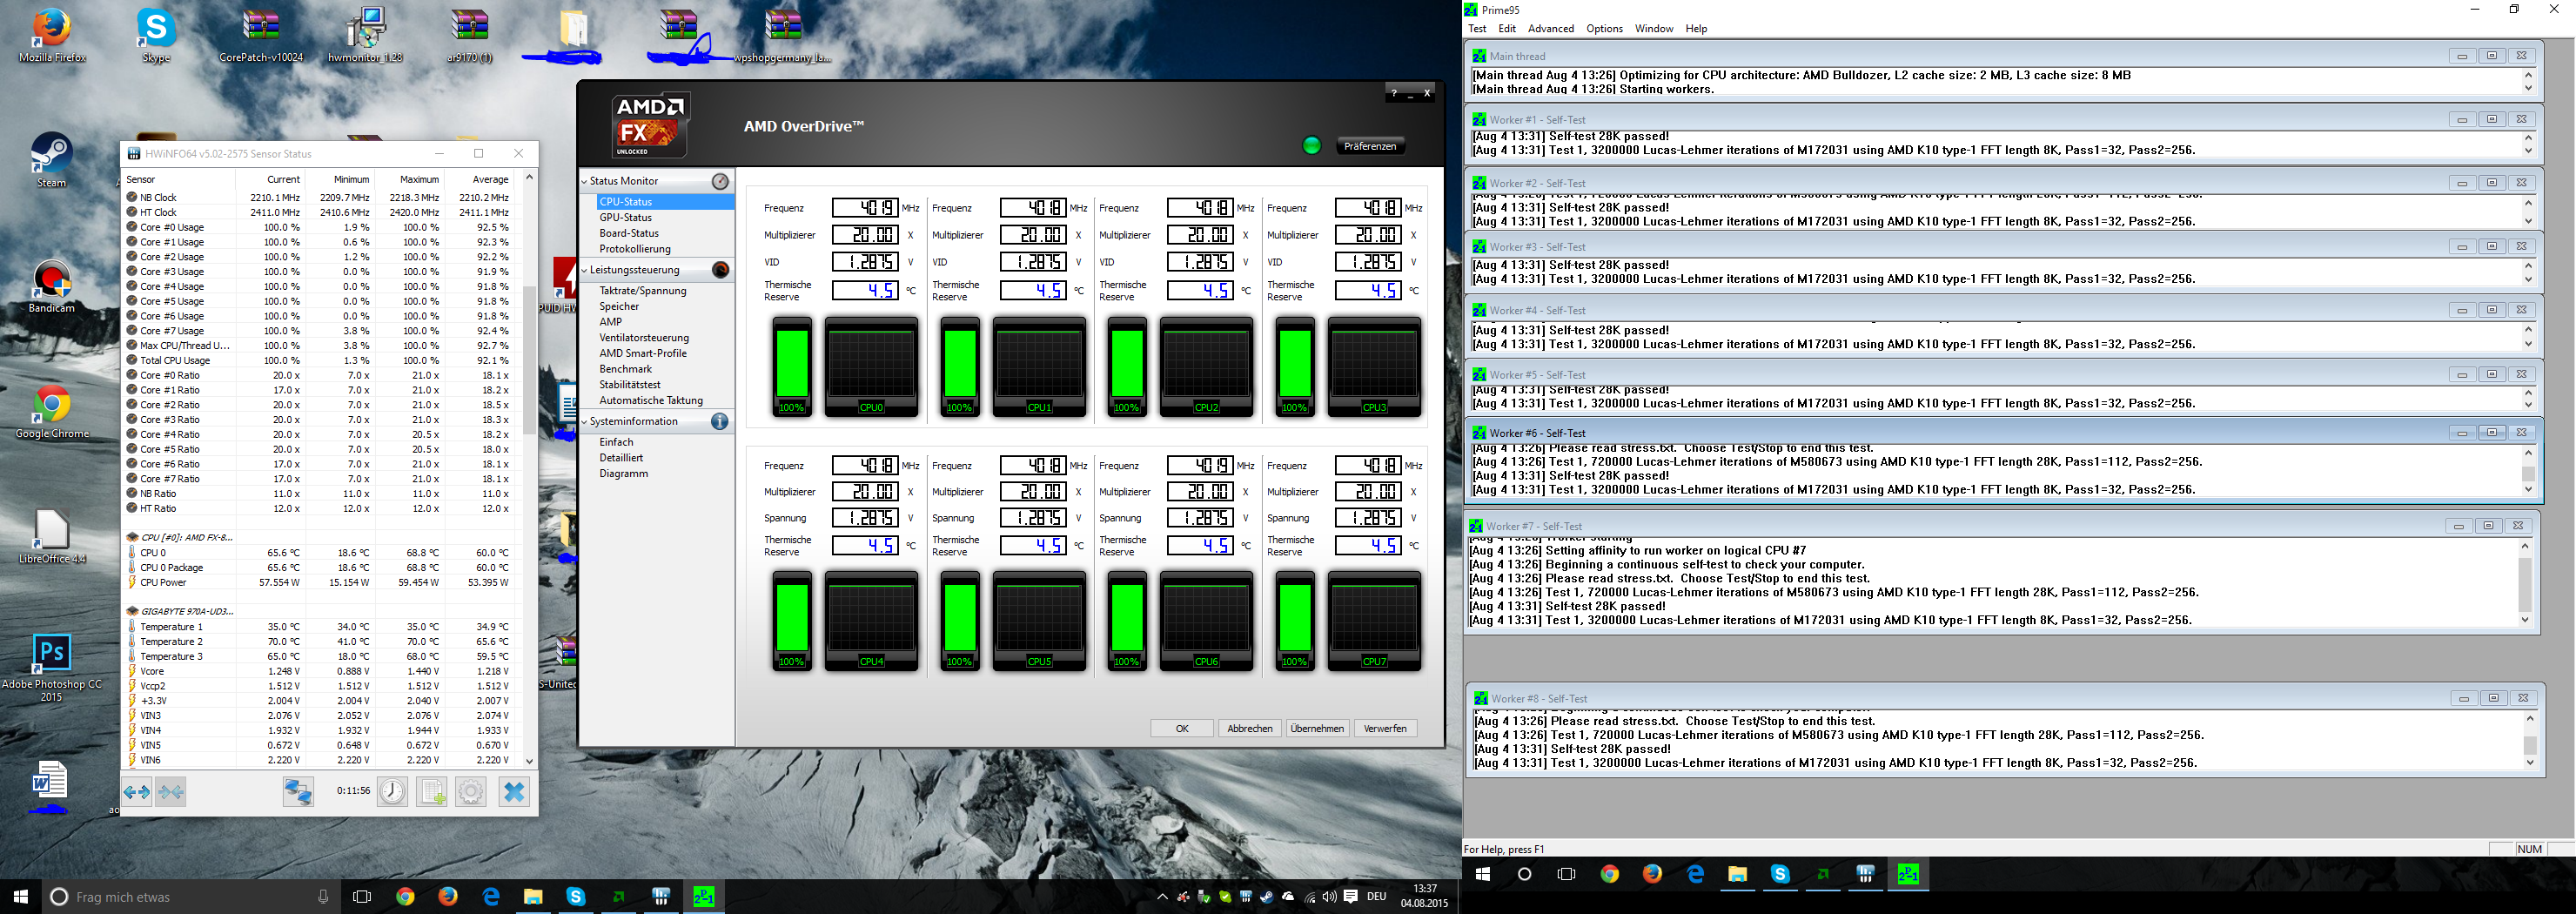
Task: Select the hwmonitor_1.28 desktop icon
Action: (x=365, y=36)
